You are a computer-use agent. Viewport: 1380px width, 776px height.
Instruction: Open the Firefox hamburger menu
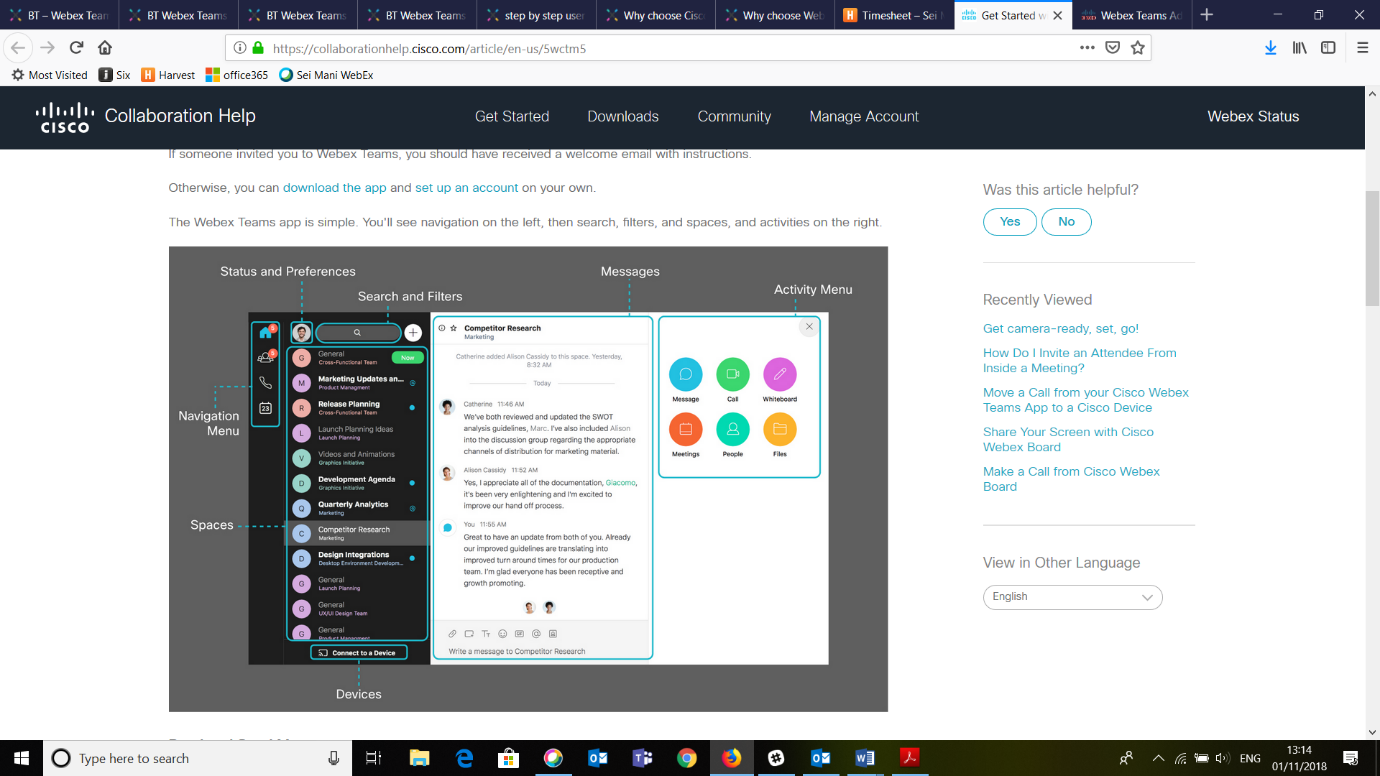pos(1362,47)
